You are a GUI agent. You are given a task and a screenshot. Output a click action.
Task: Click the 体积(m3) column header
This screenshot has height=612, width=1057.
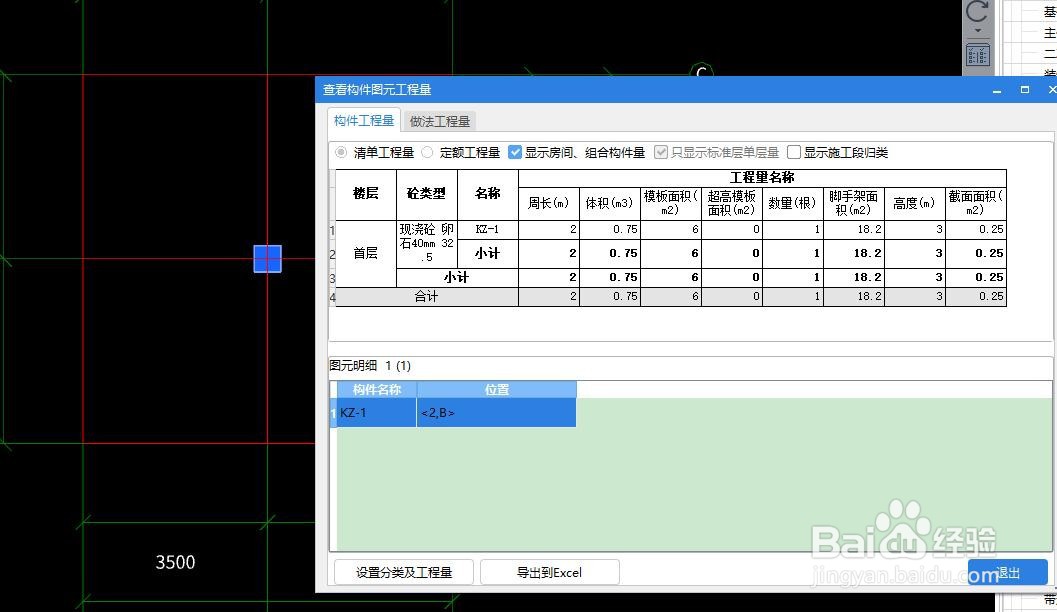pyautogui.click(x=609, y=201)
